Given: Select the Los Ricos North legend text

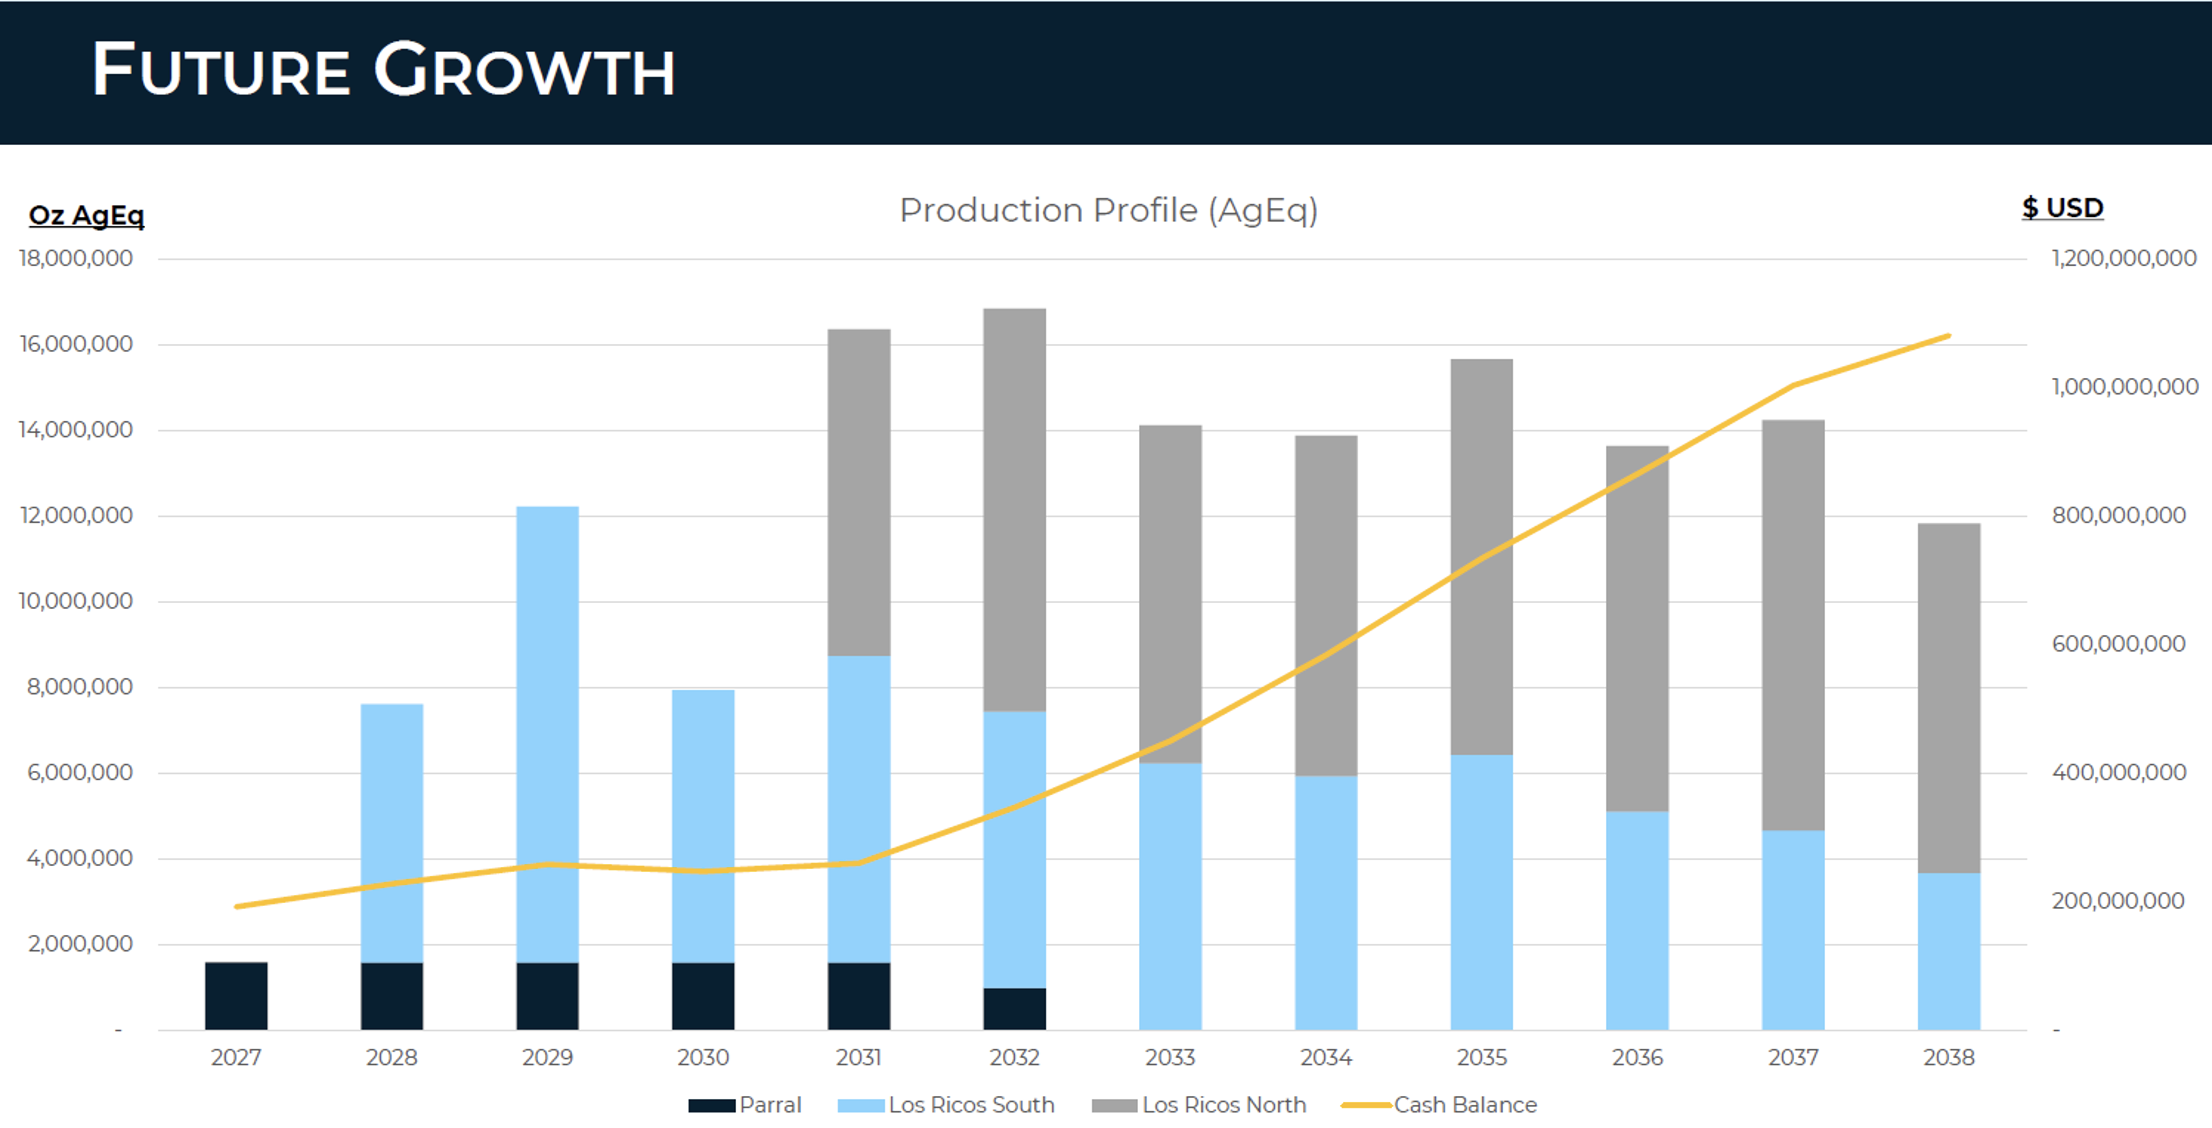Looking at the screenshot, I should pyautogui.click(x=1224, y=1105).
